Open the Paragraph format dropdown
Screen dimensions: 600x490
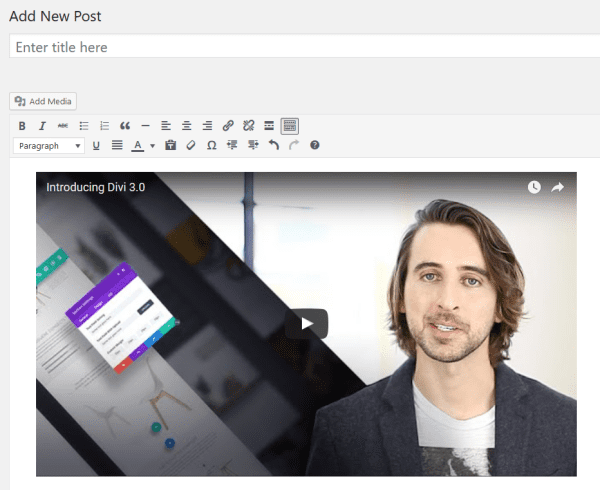(x=50, y=146)
